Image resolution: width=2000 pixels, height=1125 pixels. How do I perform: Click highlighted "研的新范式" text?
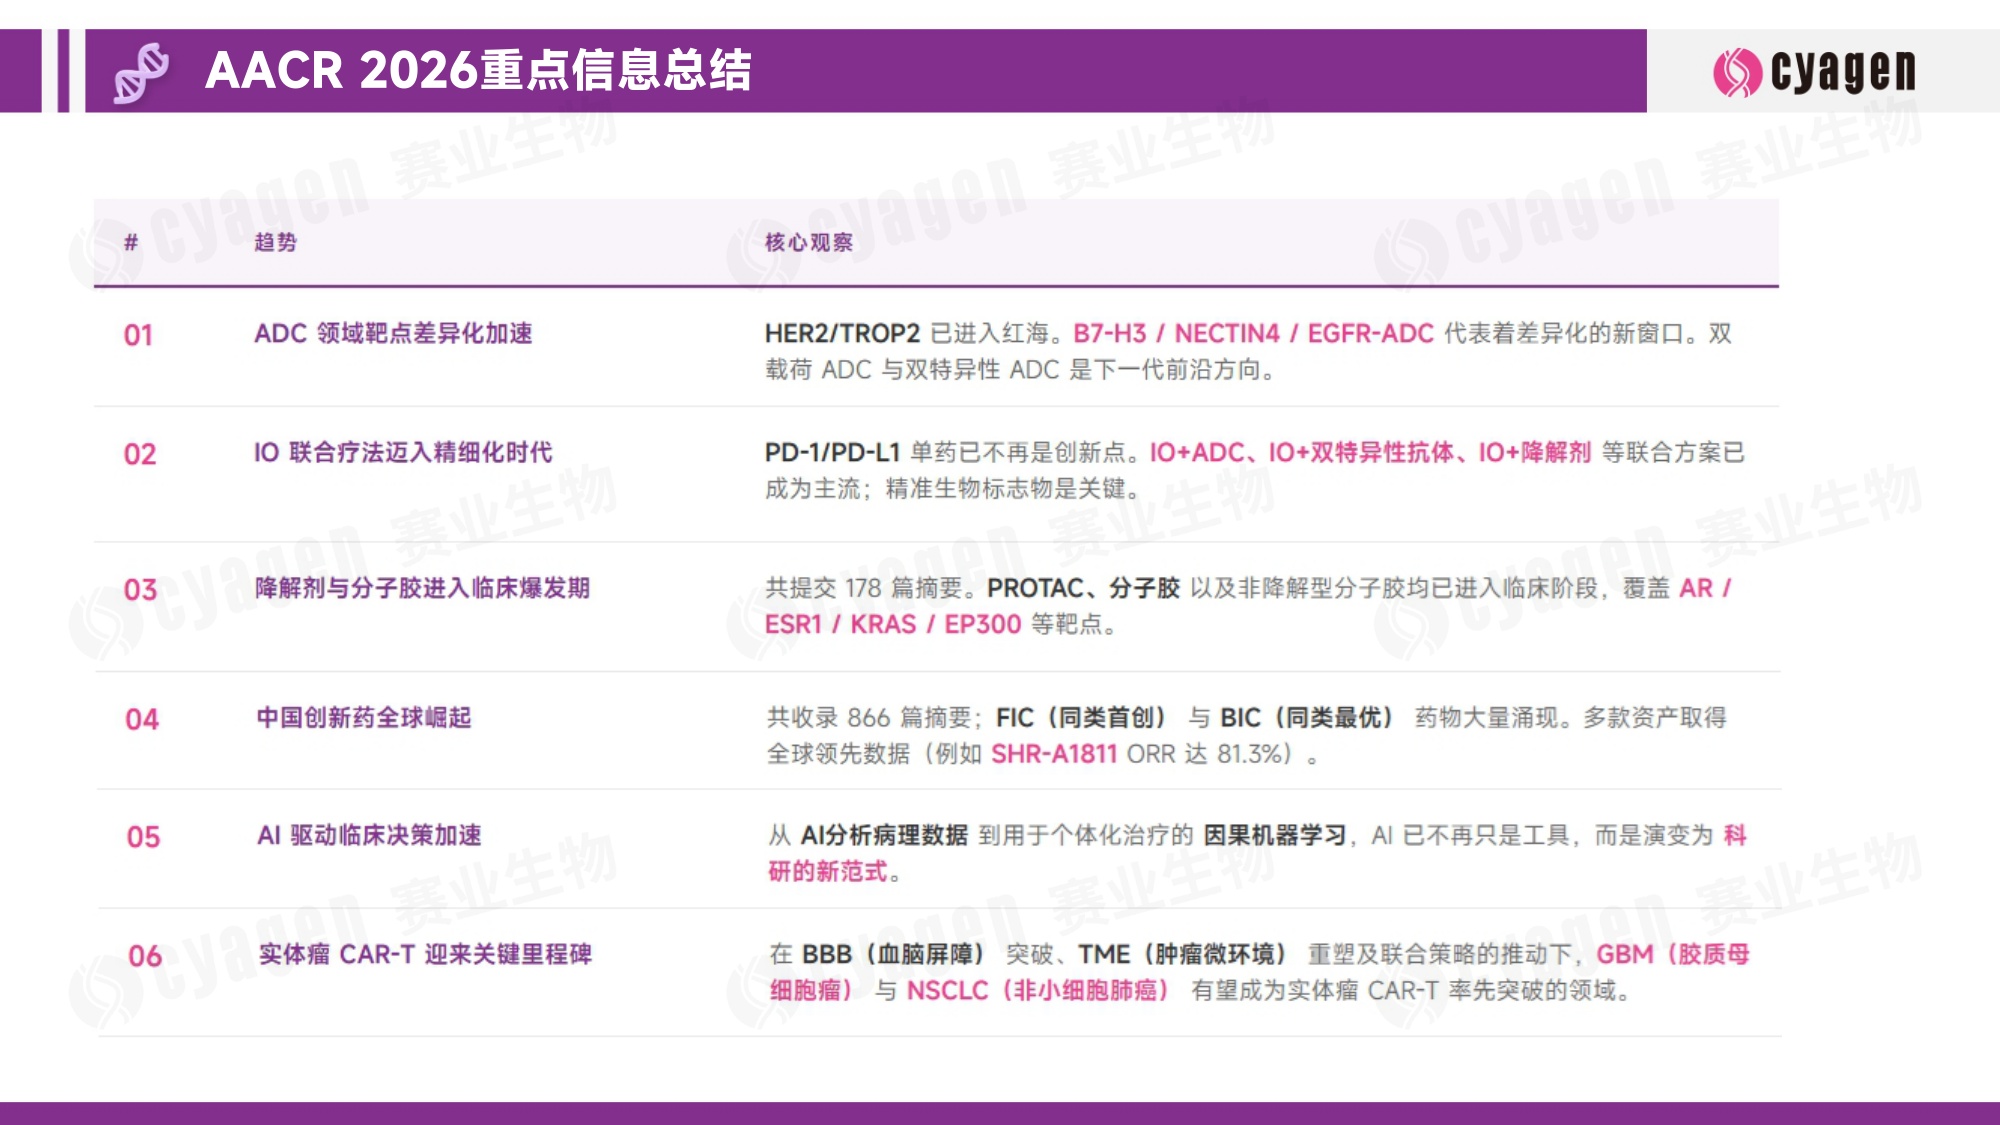(828, 871)
